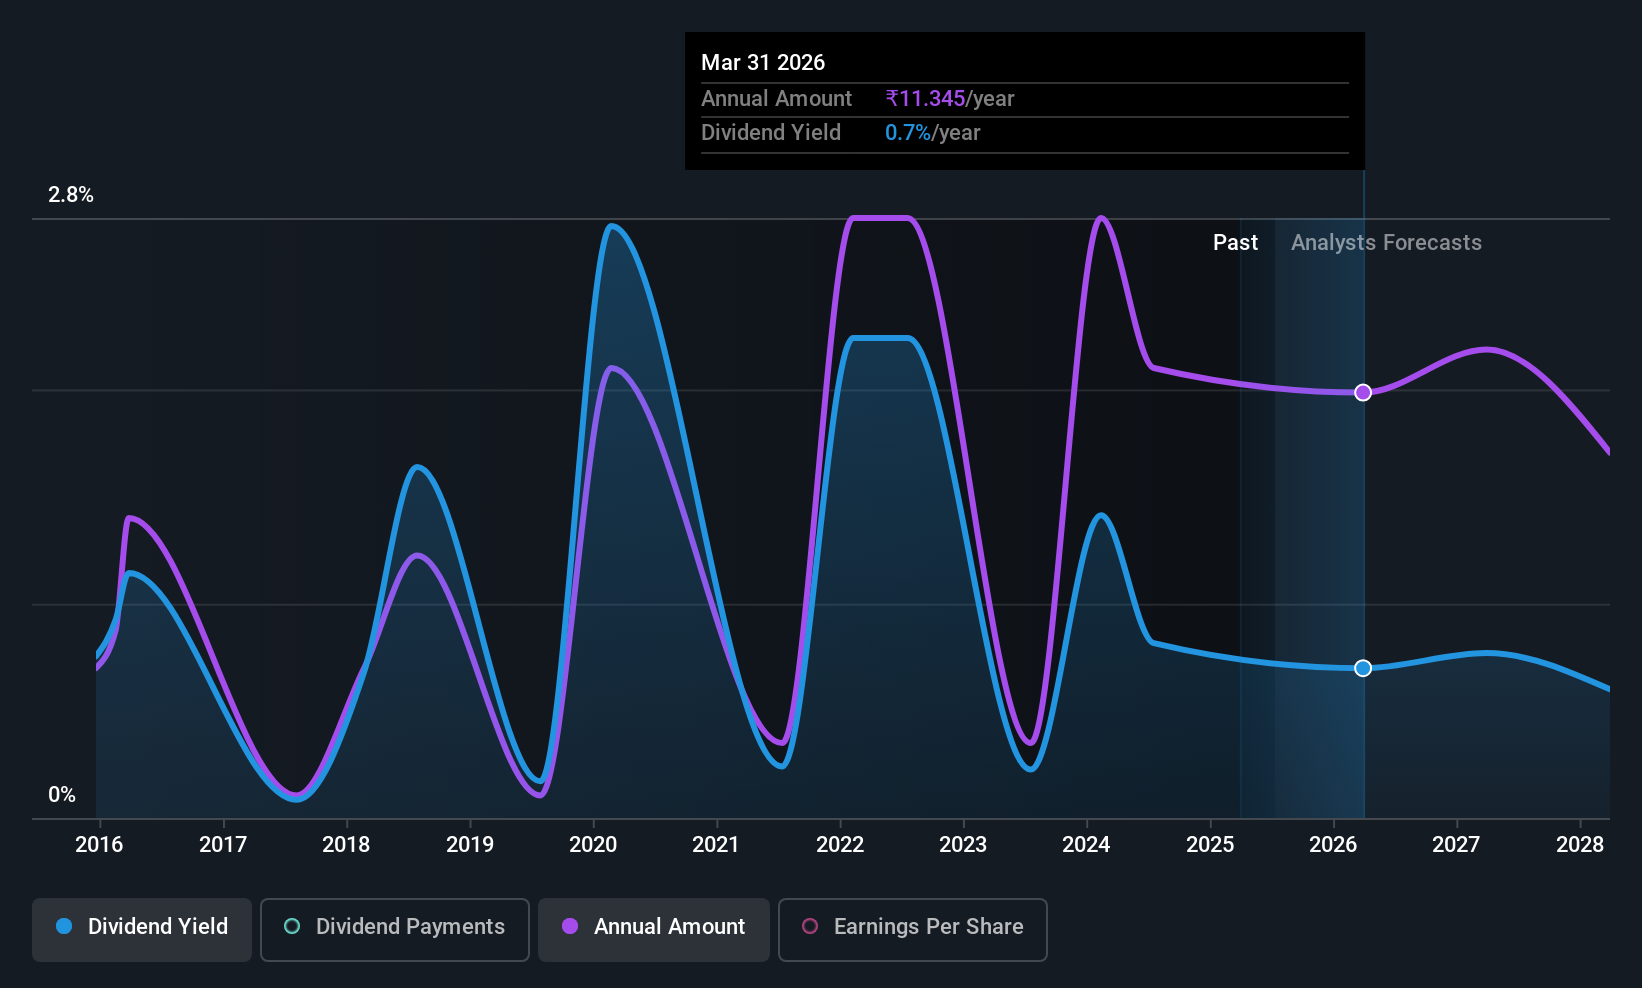The height and width of the screenshot is (988, 1642).
Task: Click the 'Annual Amount' tooltip row label
Action: click(x=776, y=99)
